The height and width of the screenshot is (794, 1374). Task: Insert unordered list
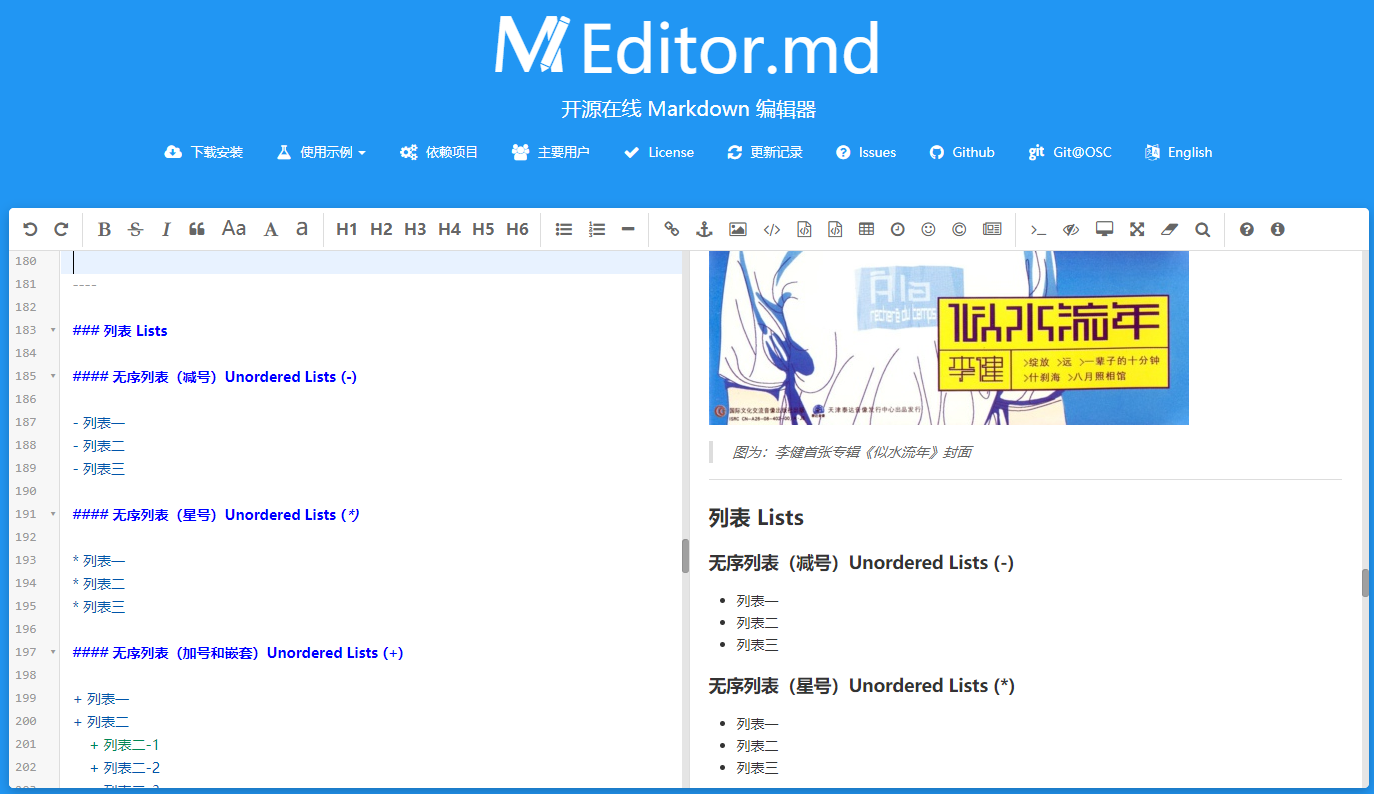[x=564, y=229]
